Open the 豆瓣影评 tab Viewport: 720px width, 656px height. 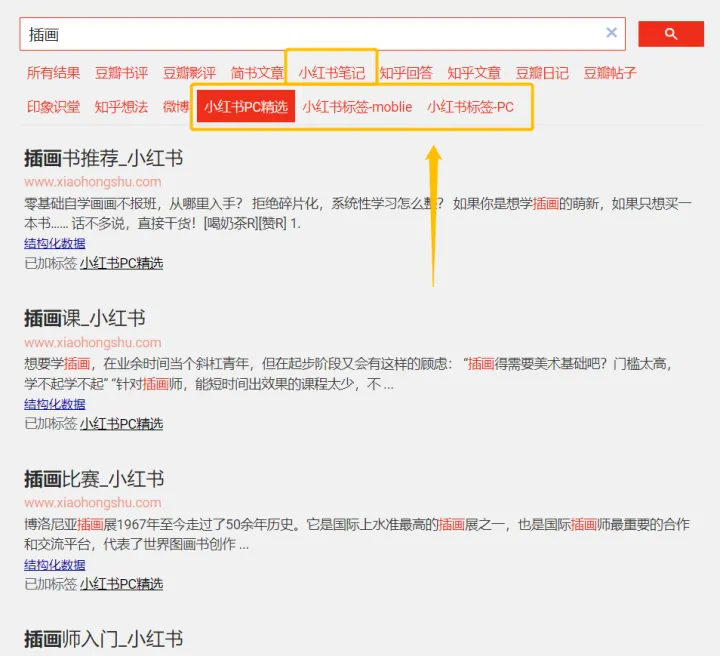coord(189,73)
